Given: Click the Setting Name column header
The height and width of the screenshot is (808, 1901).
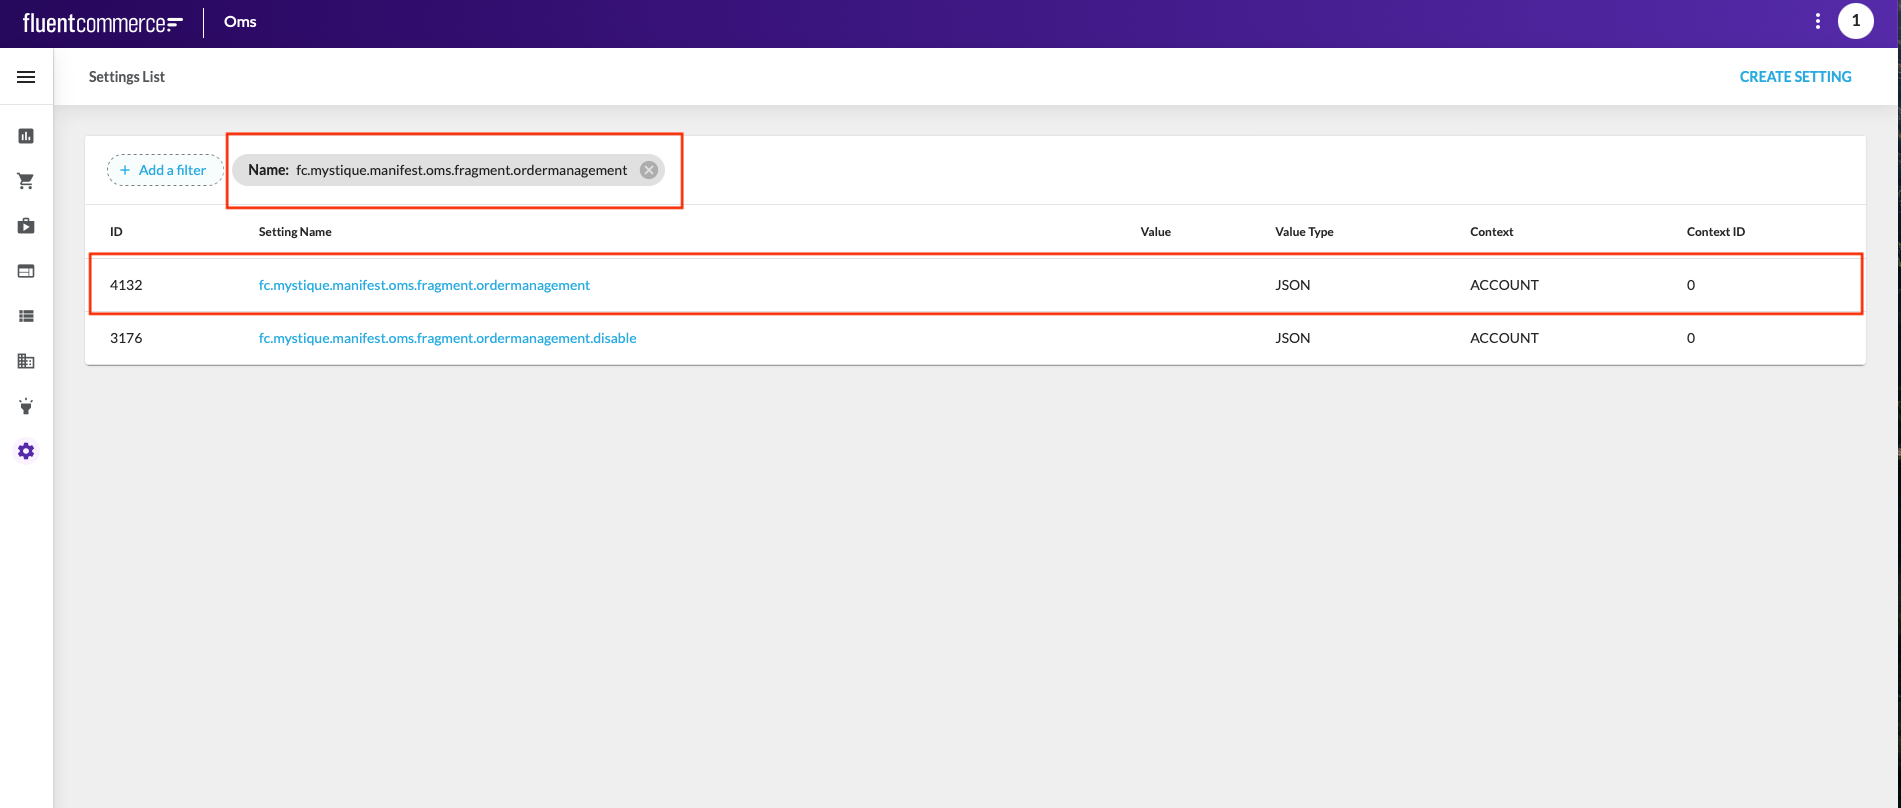Looking at the screenshot, I should point(295,232).
